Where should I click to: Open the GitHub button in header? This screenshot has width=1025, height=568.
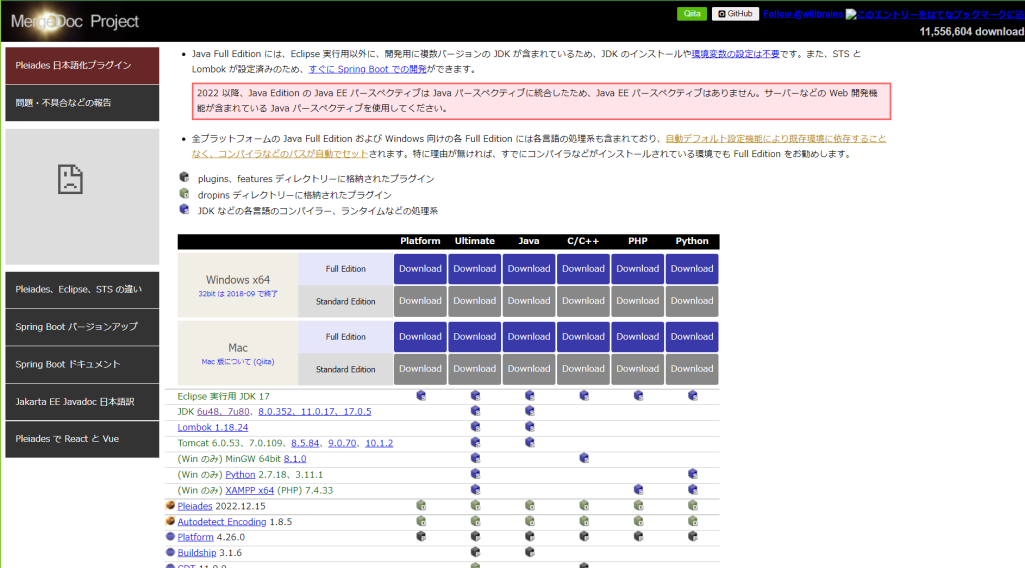[735, 14]
